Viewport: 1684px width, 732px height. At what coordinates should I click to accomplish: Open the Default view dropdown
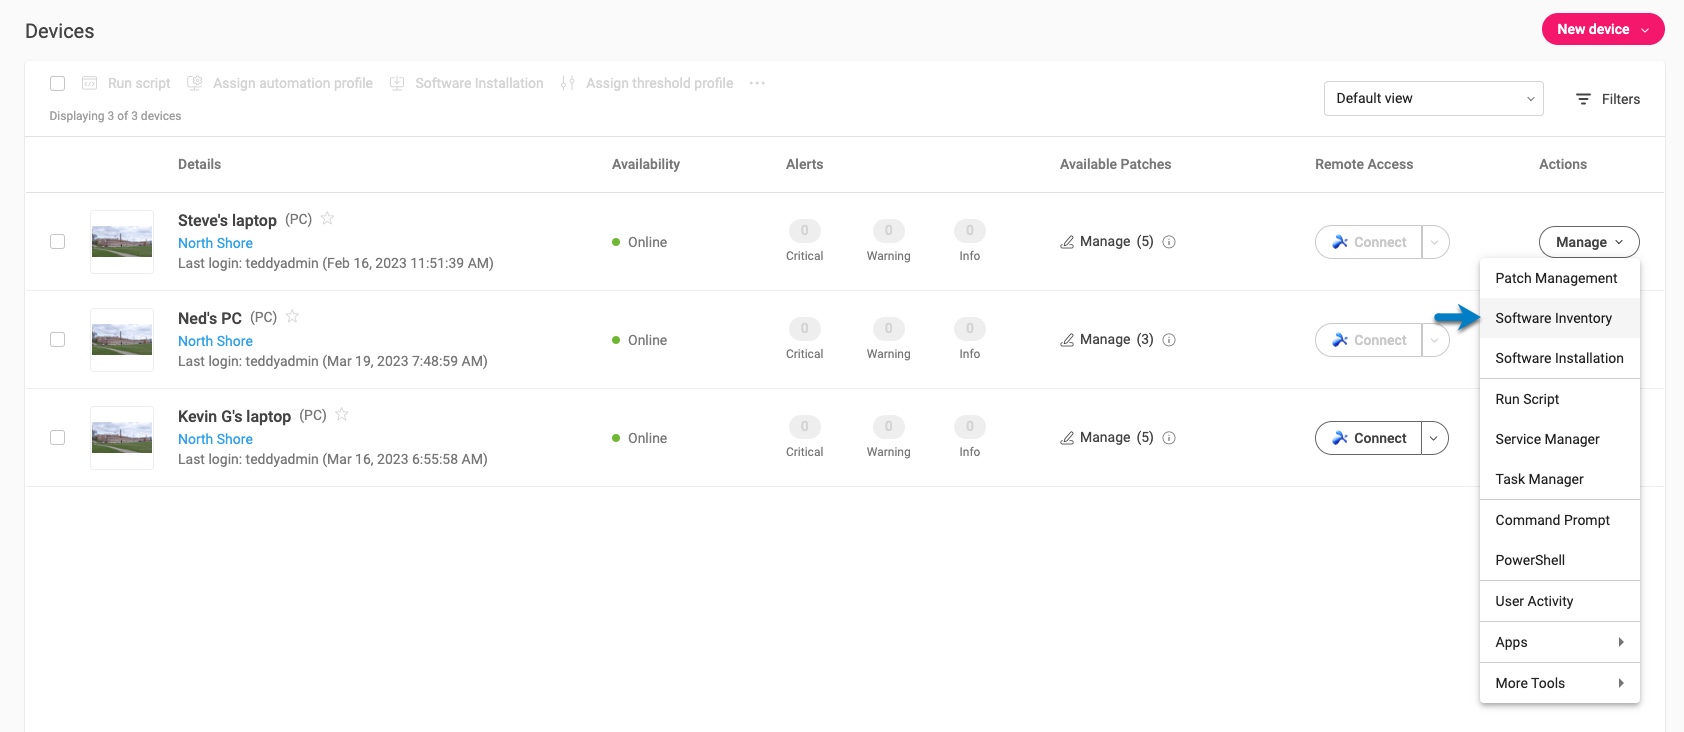(1433, 98)
